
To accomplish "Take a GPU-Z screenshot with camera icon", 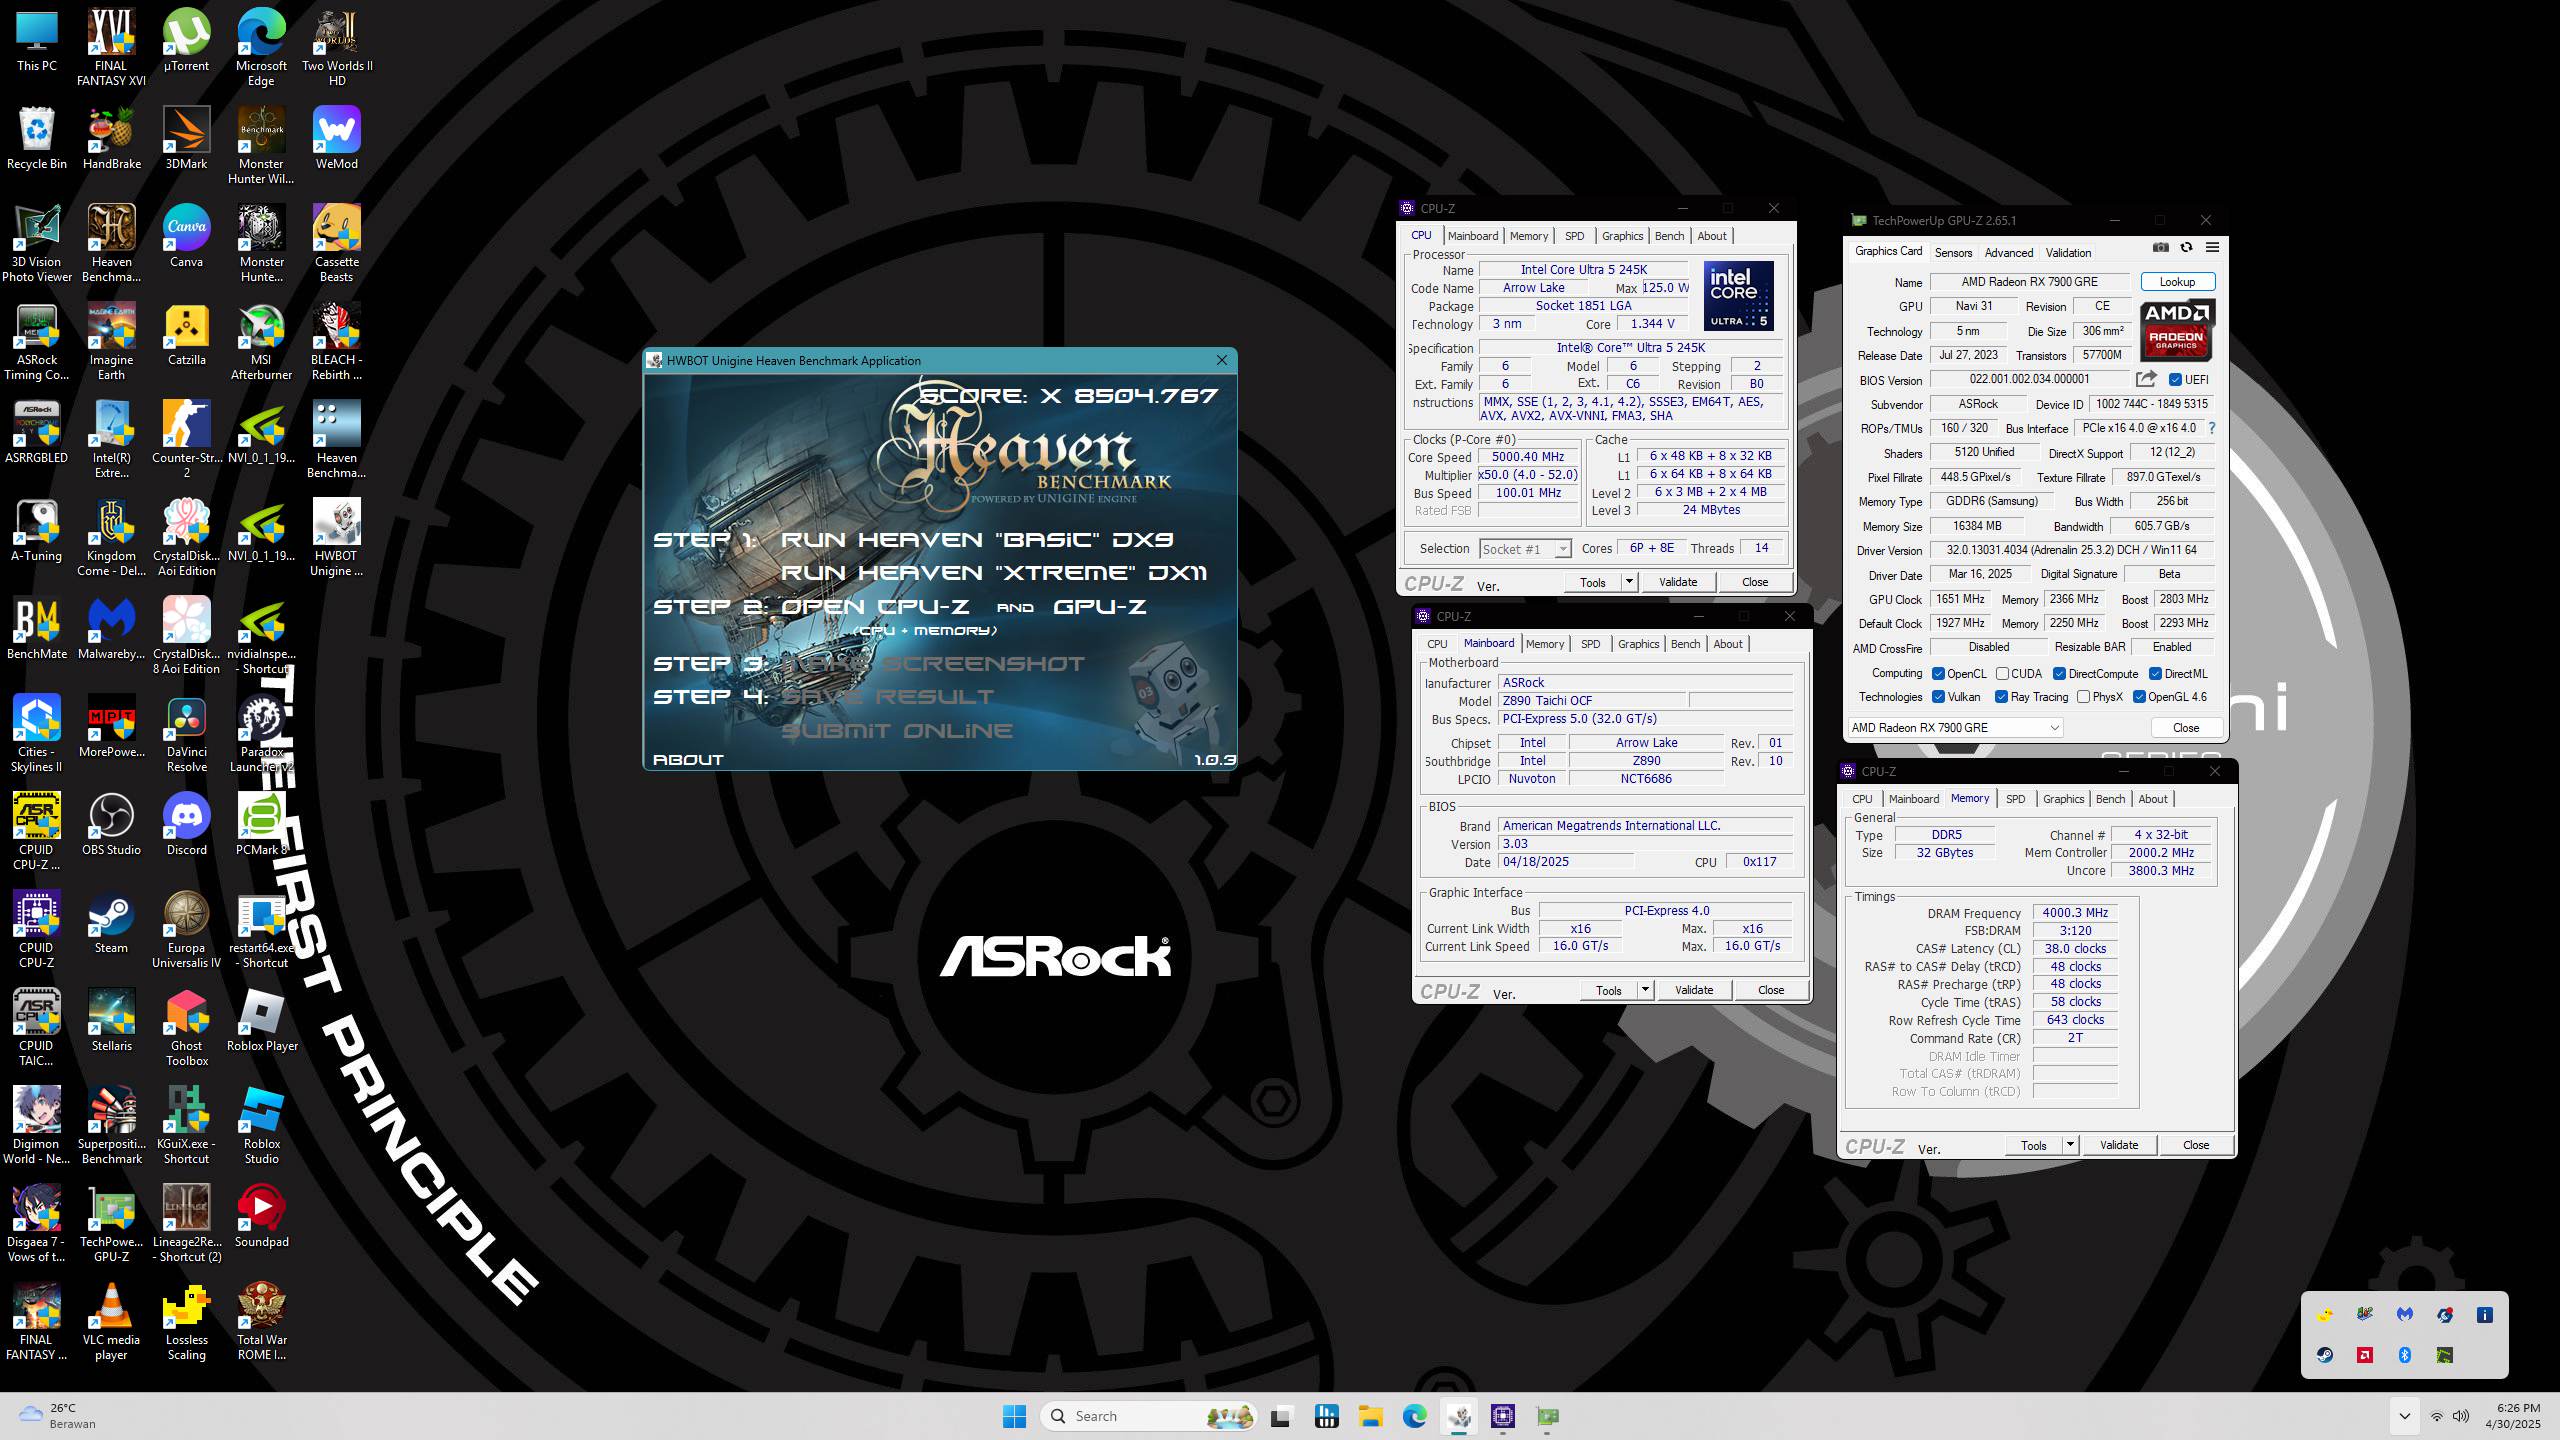I will tap(2160, 248).
